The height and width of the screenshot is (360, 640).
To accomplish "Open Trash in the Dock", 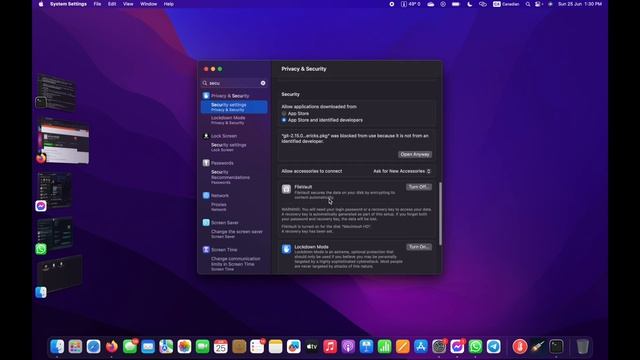I will click(x=582, y=347).
